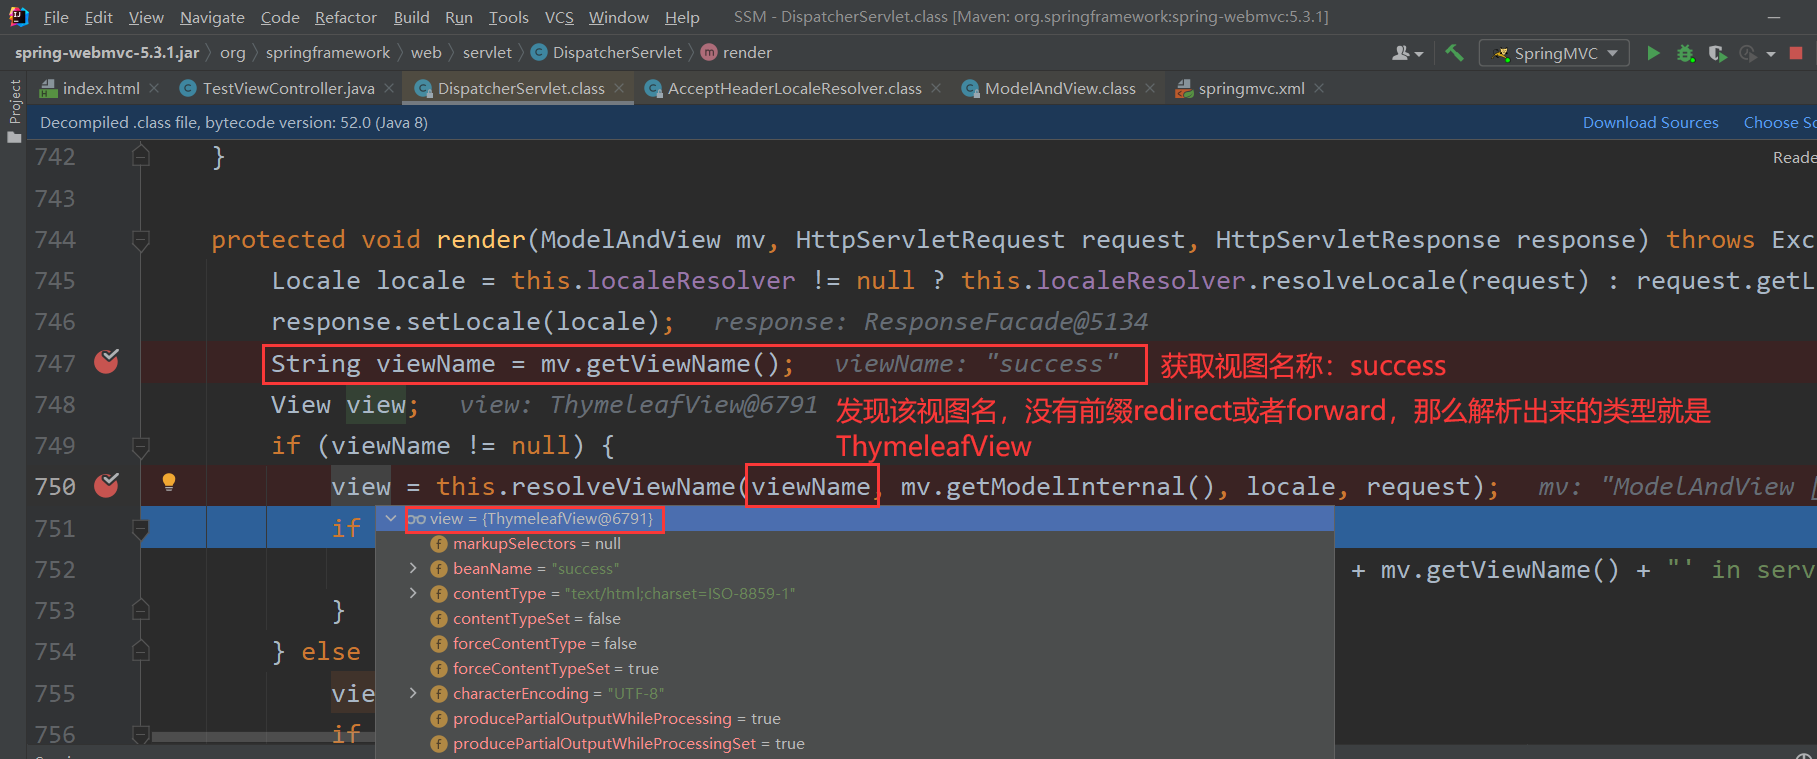Collapse the view = ThymeleafView node

click(391, 519)
